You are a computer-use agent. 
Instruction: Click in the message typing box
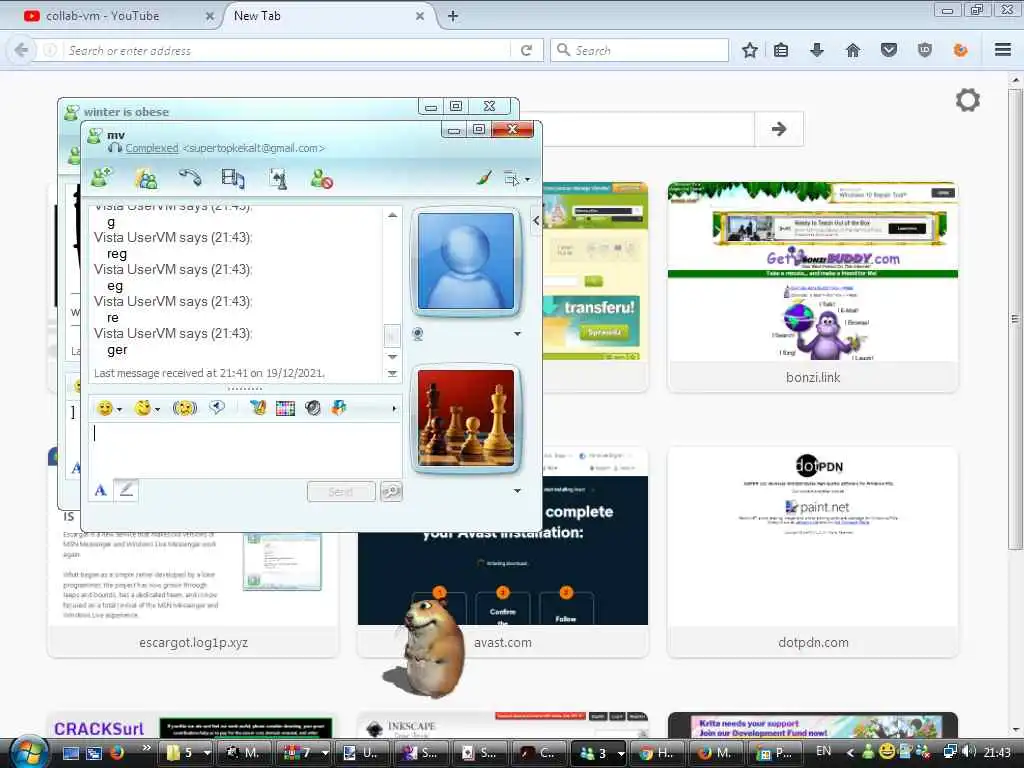245,449
